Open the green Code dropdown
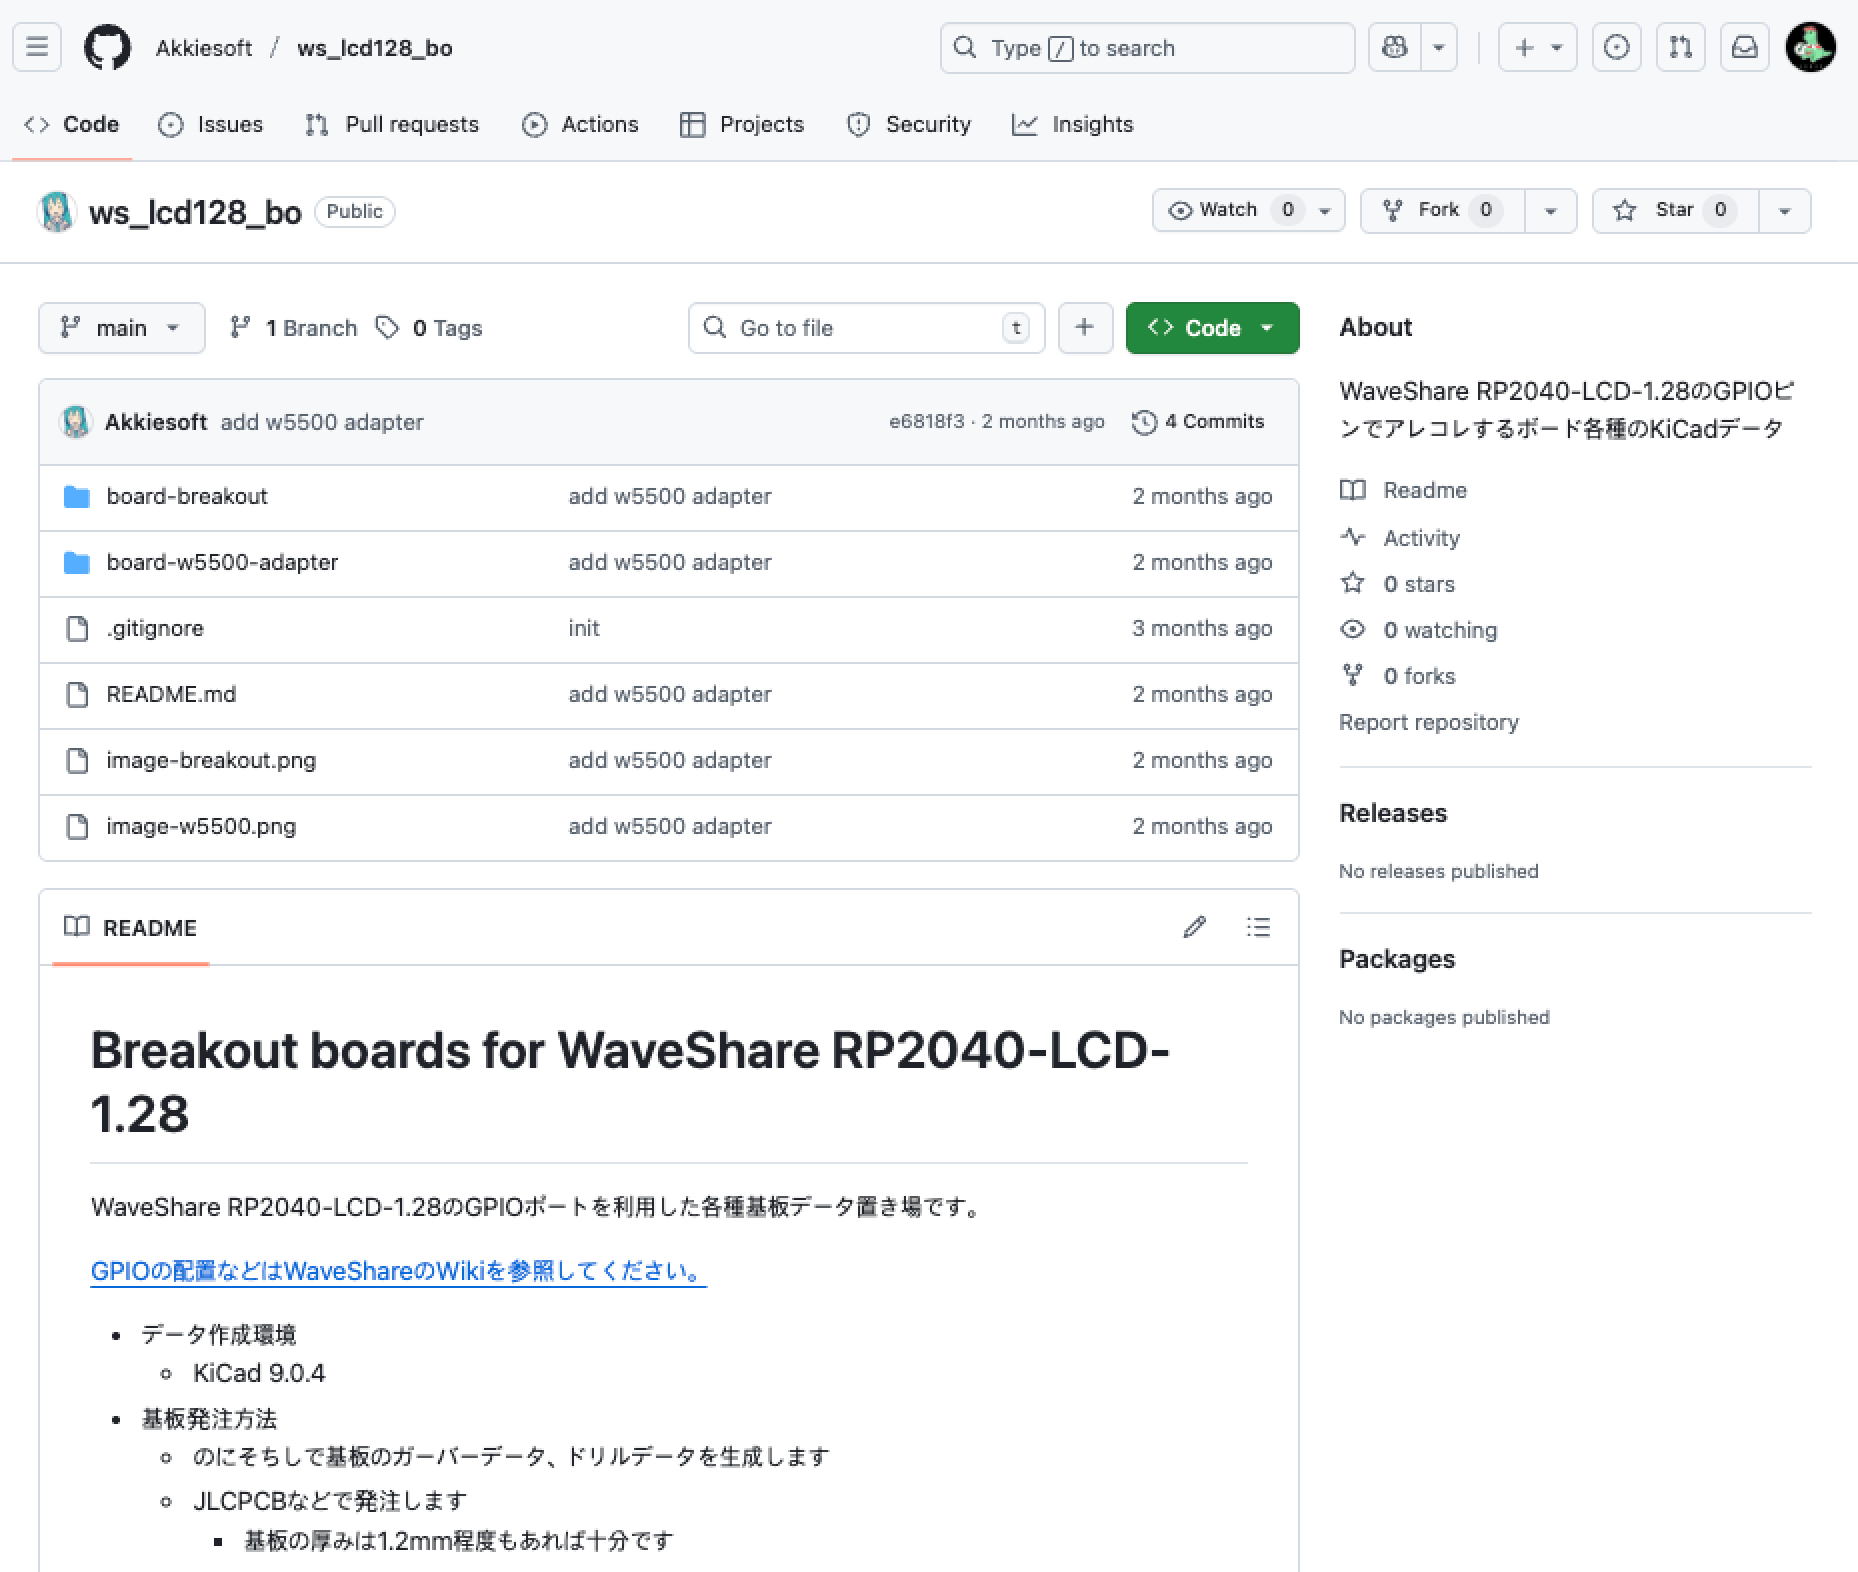This screenshot has height=1572, width=1858. [x=1212, y=328]
